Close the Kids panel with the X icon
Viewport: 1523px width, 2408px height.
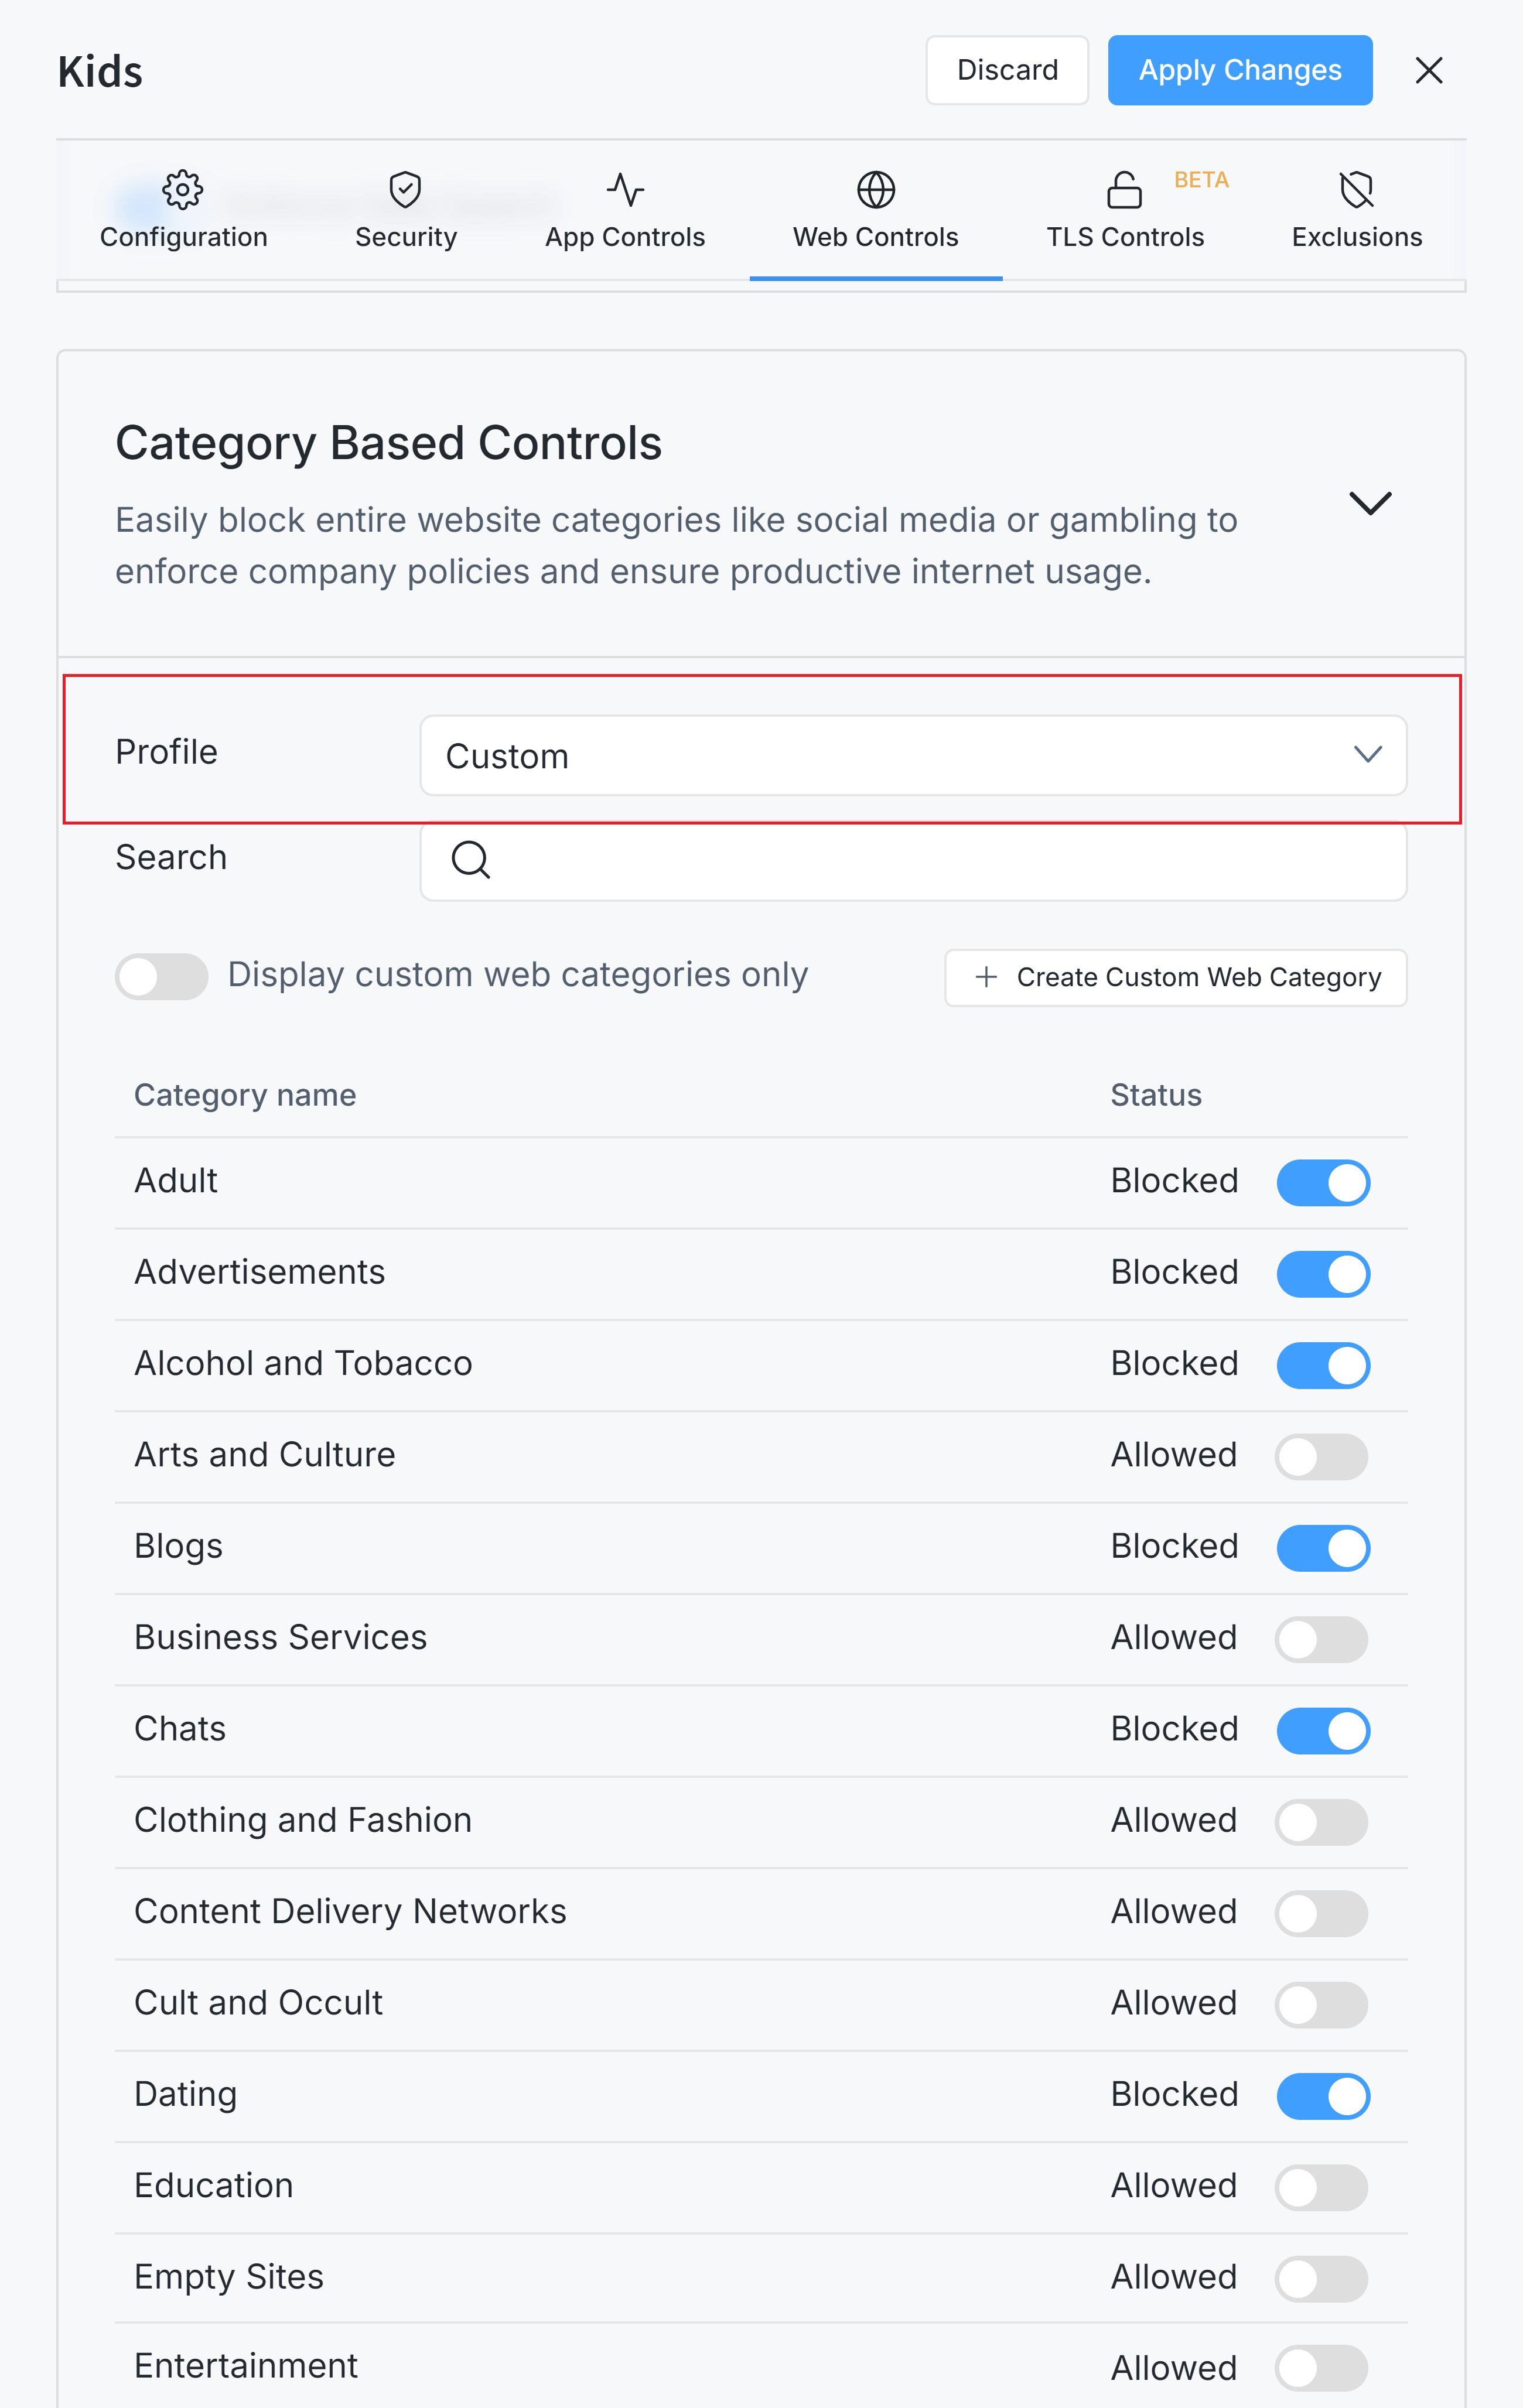click(x=1429, y=70)
